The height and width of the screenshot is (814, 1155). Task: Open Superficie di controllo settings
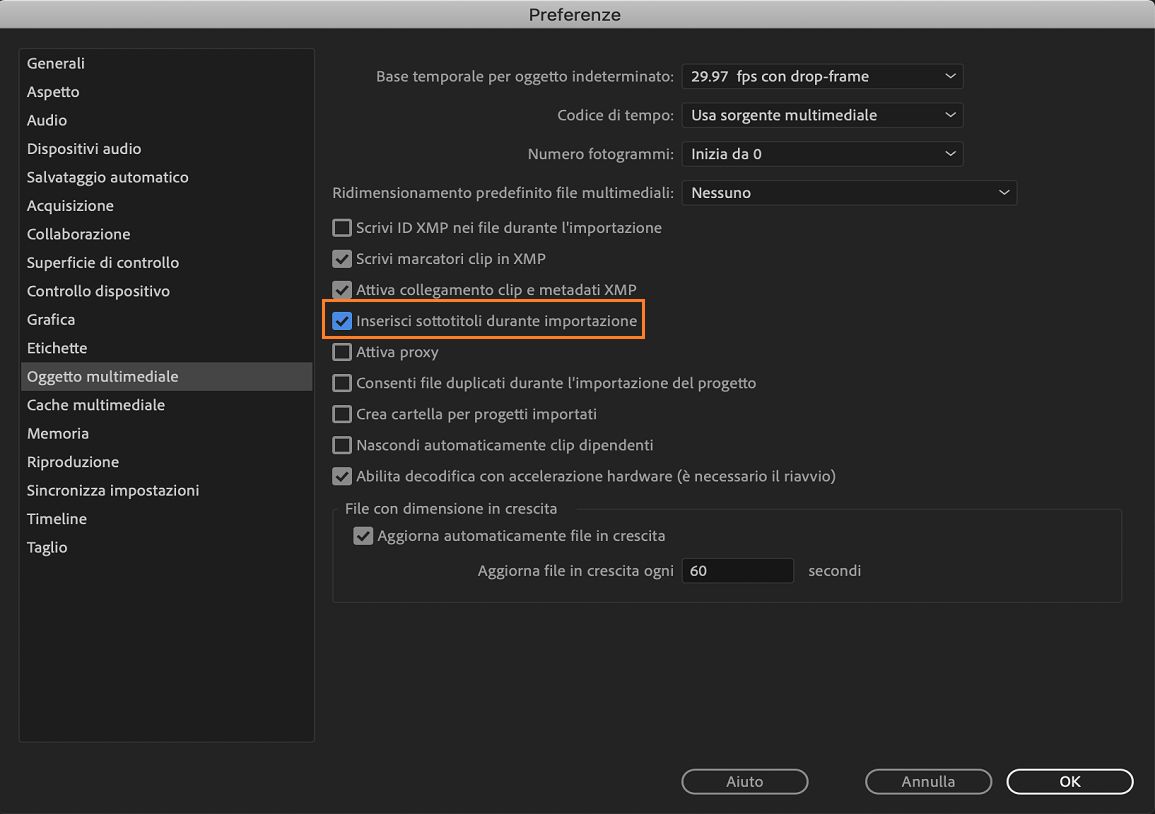166,263
